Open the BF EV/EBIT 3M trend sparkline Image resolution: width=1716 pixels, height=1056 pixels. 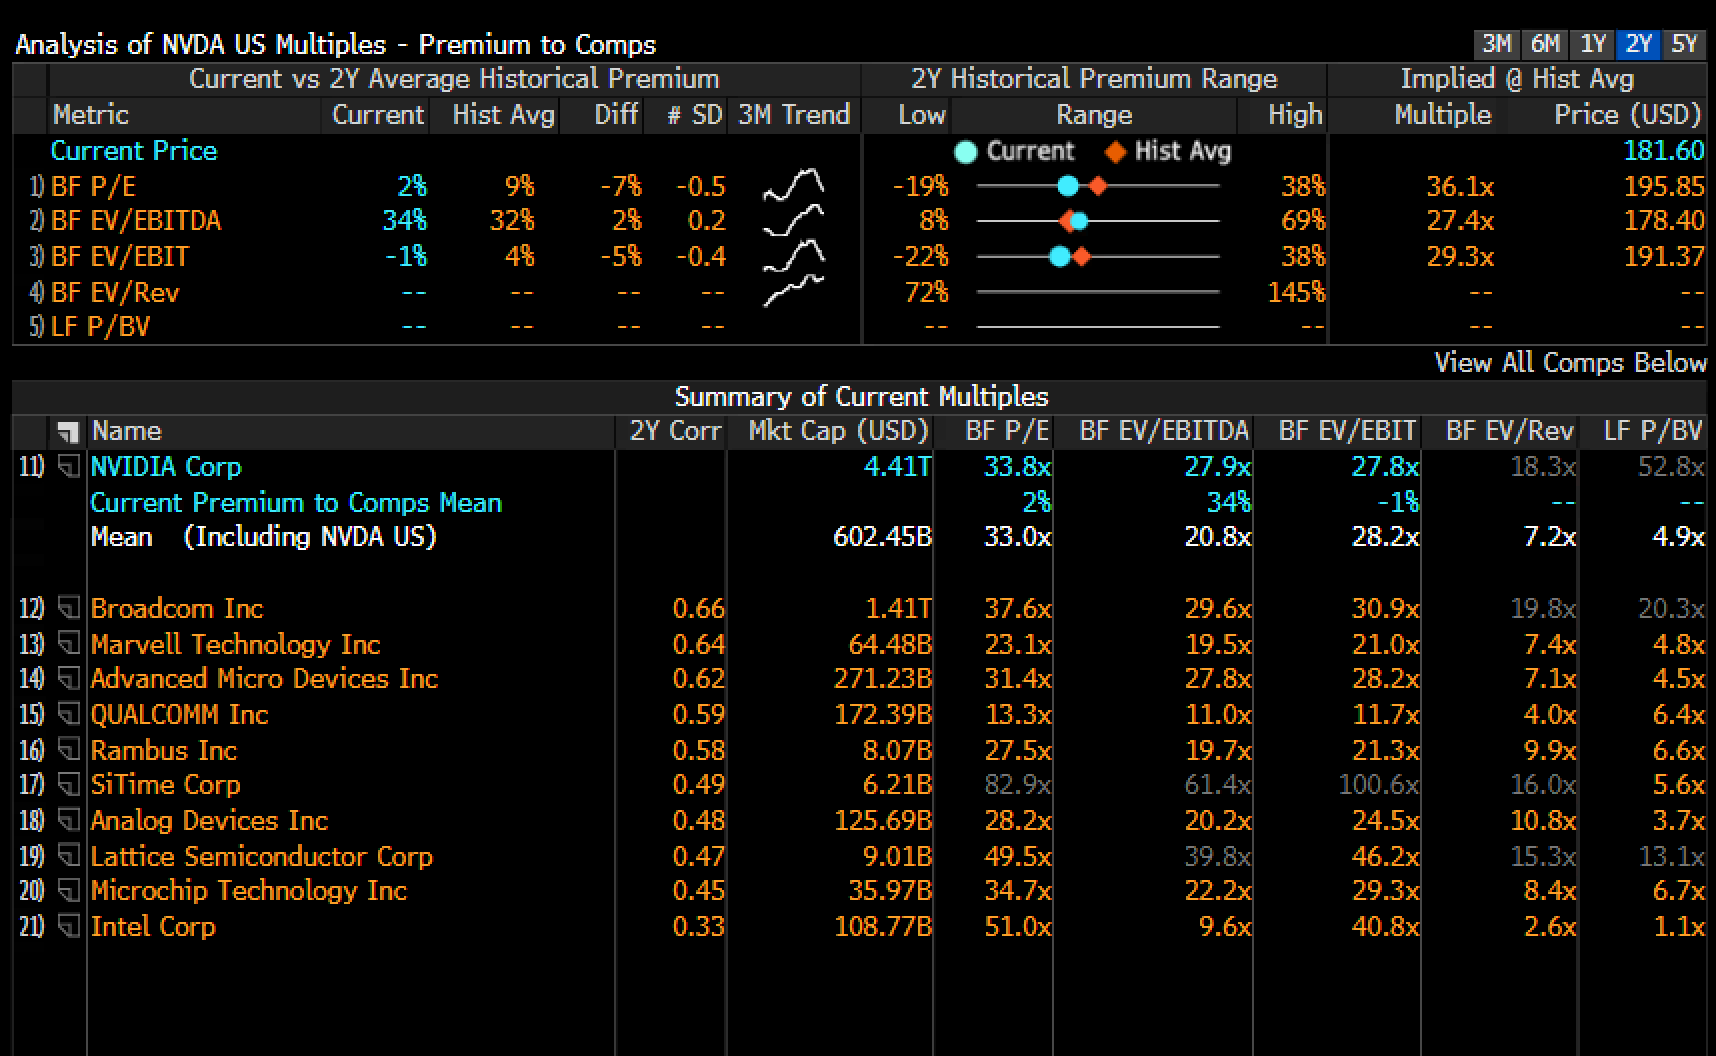pyautogui.click(x=794, y=256)
